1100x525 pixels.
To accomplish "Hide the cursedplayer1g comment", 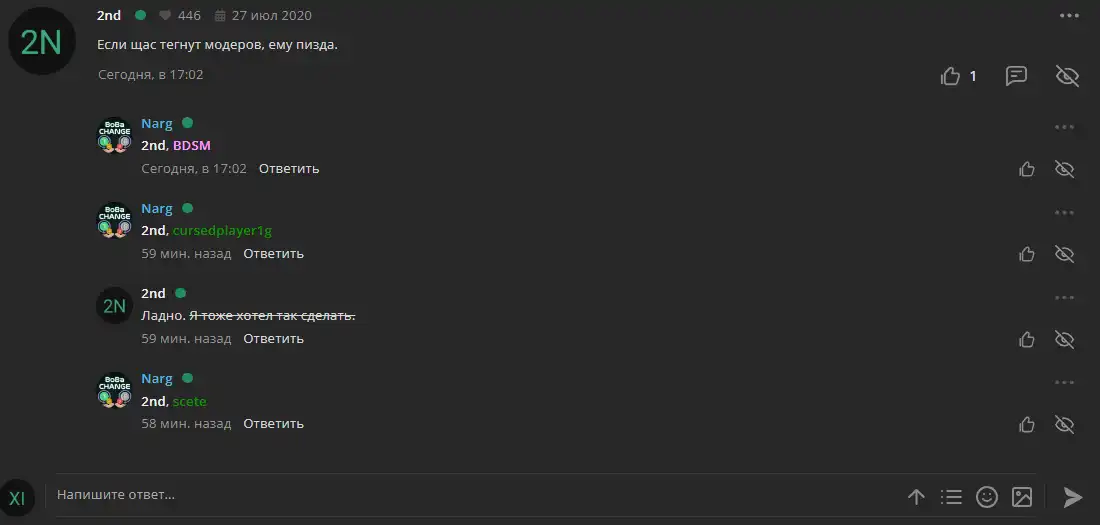I will [x=1064, y=254].
